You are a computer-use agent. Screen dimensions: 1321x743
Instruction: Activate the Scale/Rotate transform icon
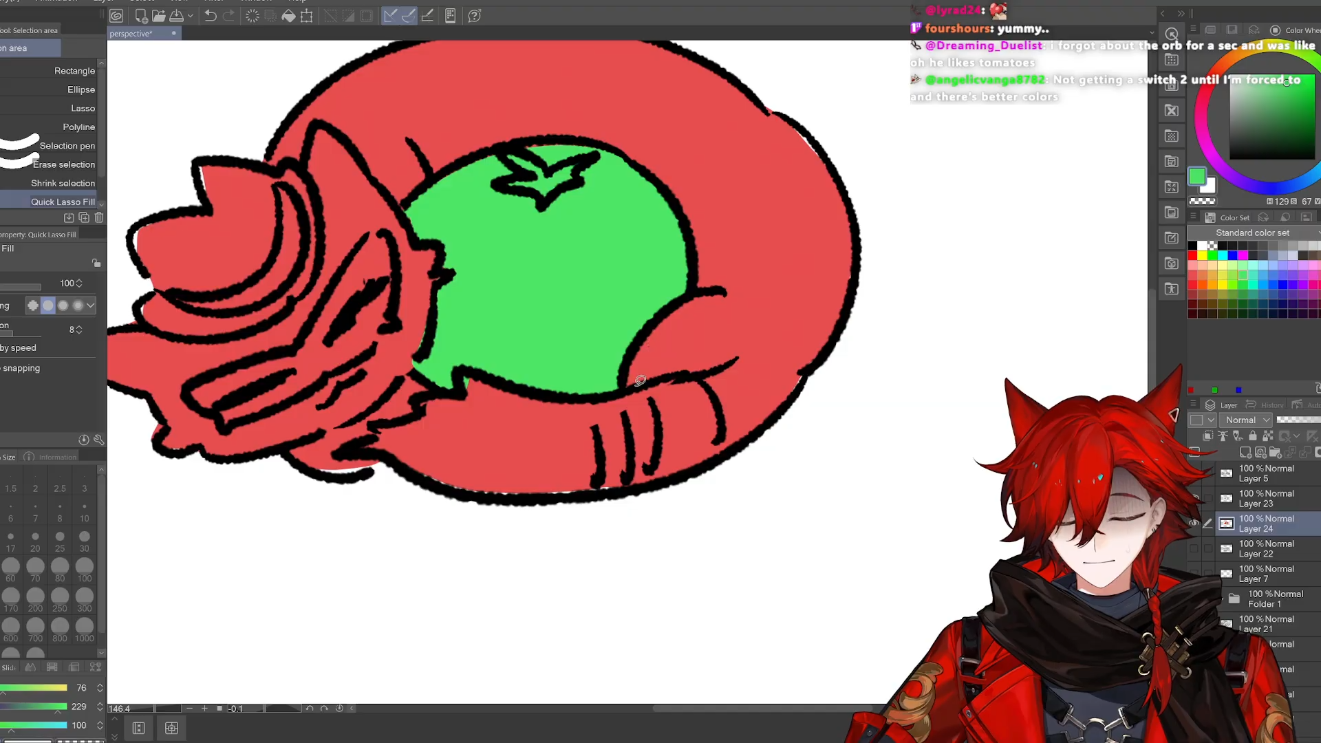point(307,16)
